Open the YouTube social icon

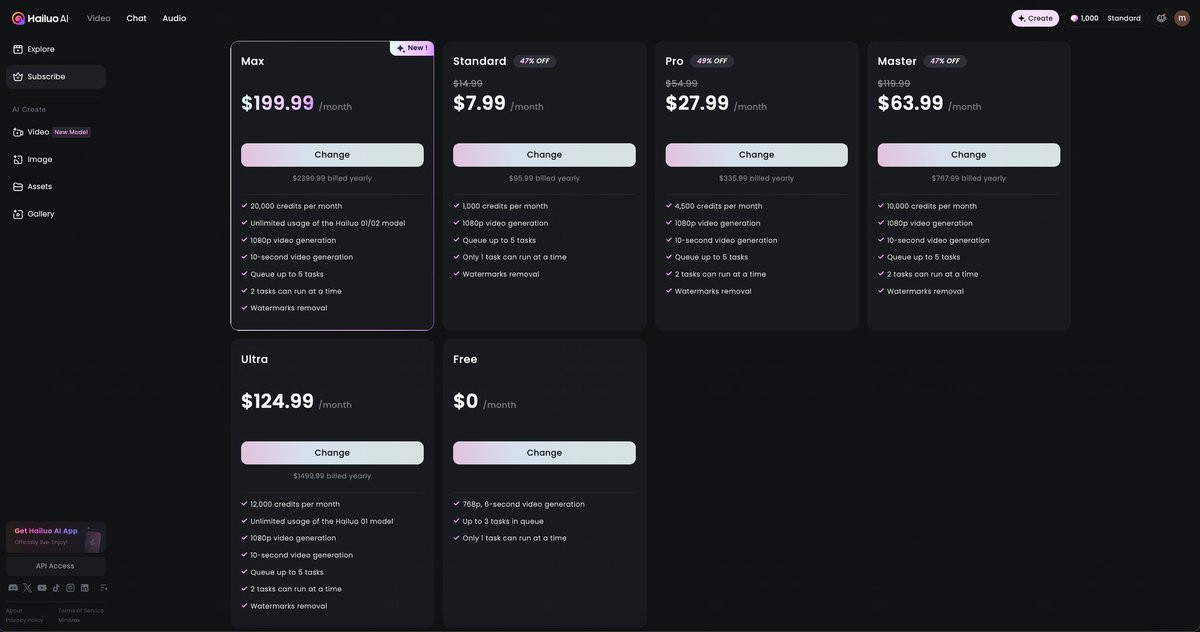[42, 588]
